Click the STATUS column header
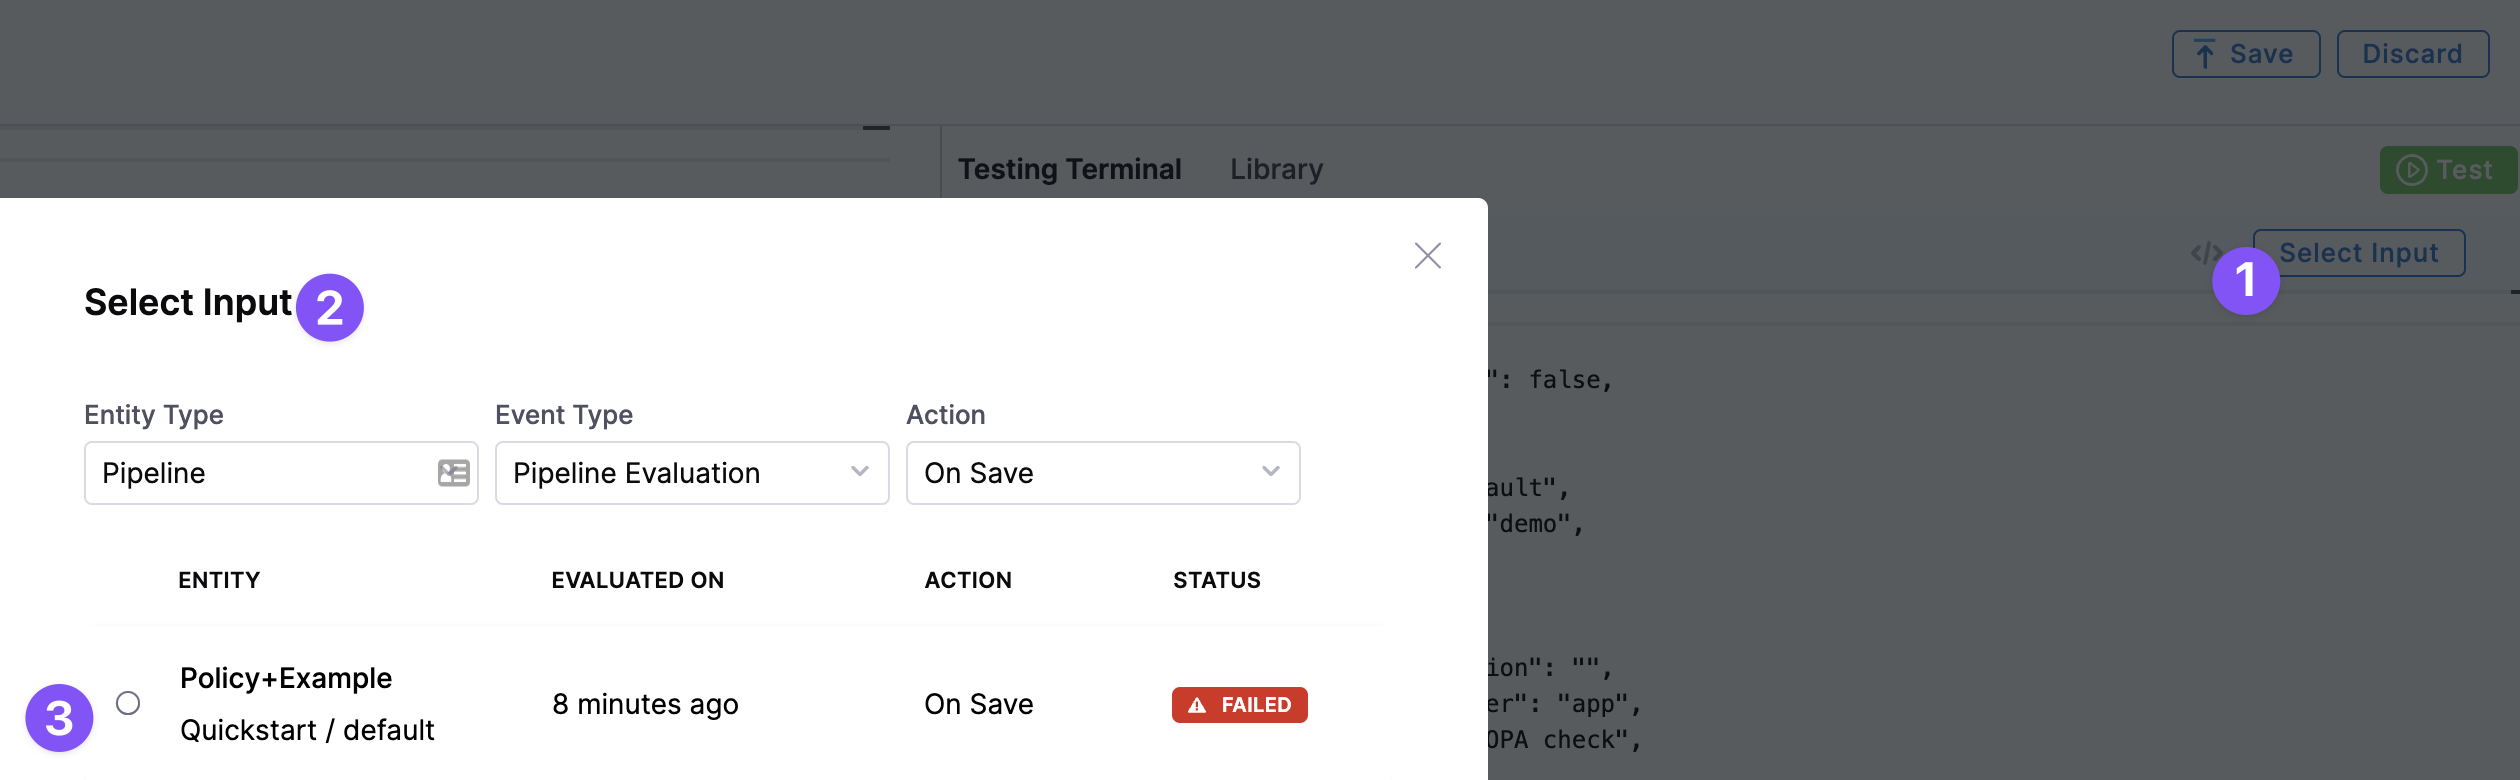 (1216, 580)
